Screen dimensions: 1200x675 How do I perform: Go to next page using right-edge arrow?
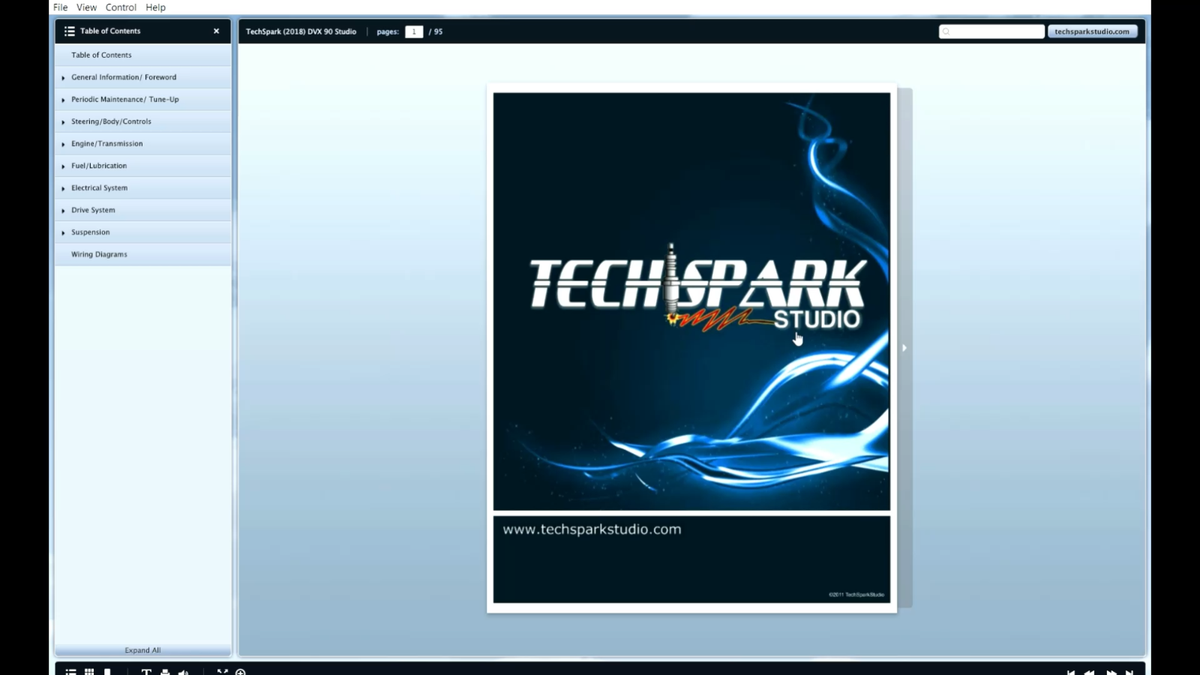point(904,348)
